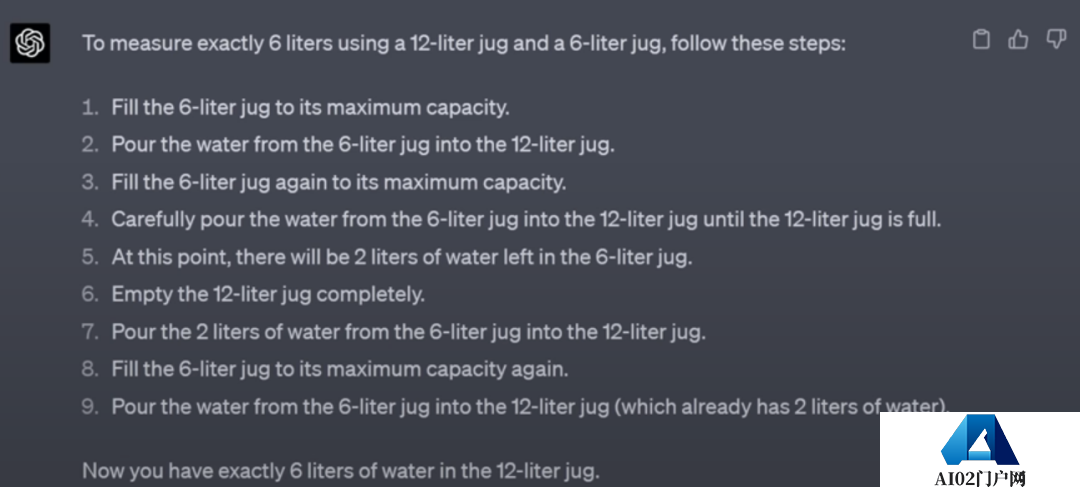Click step 5 starting 'At this point'
The image size is (1080, 487).
[x=401, y=257]
